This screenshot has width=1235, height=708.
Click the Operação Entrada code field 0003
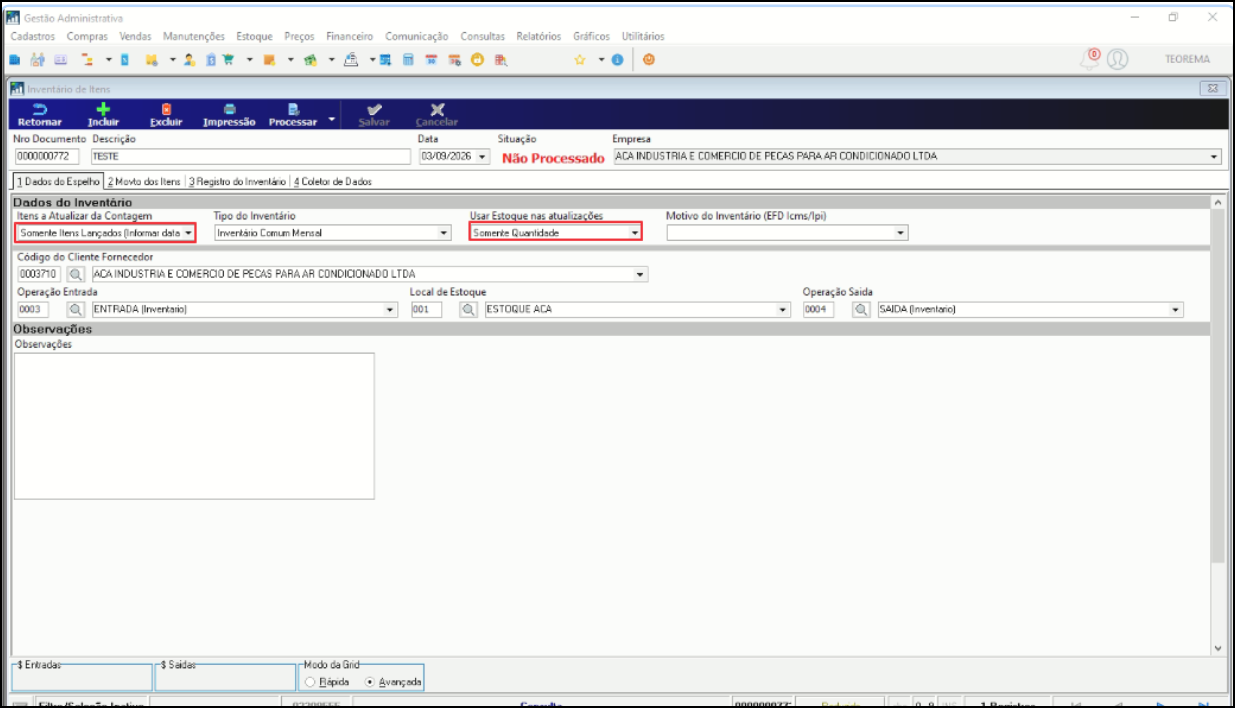point(32,310)
